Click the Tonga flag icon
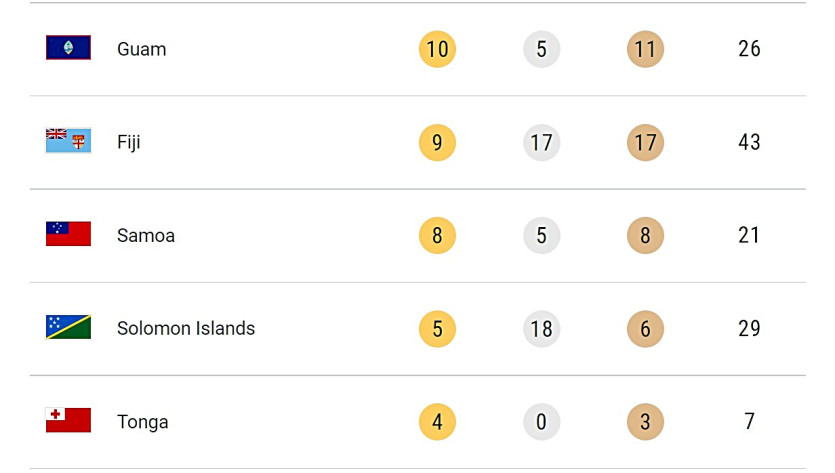This screenshot has width=835, height=473. [x=68, y=421]
